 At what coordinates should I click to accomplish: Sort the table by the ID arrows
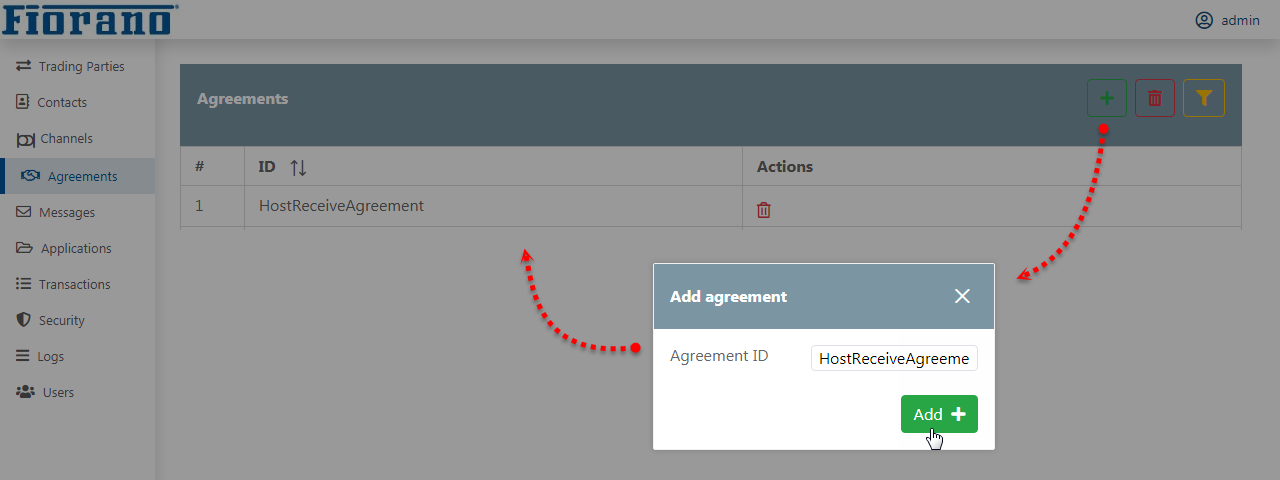pyautogui.click(x=298, y=168)
